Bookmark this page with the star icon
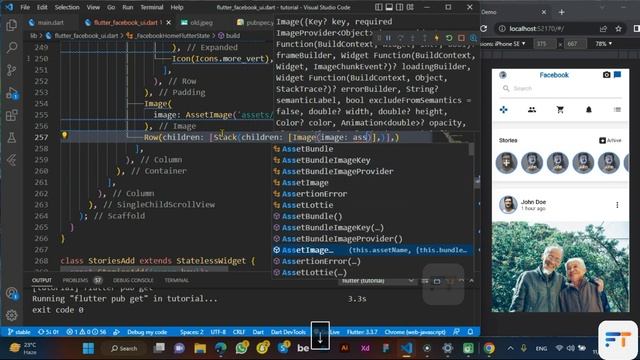 coord(618,29)
